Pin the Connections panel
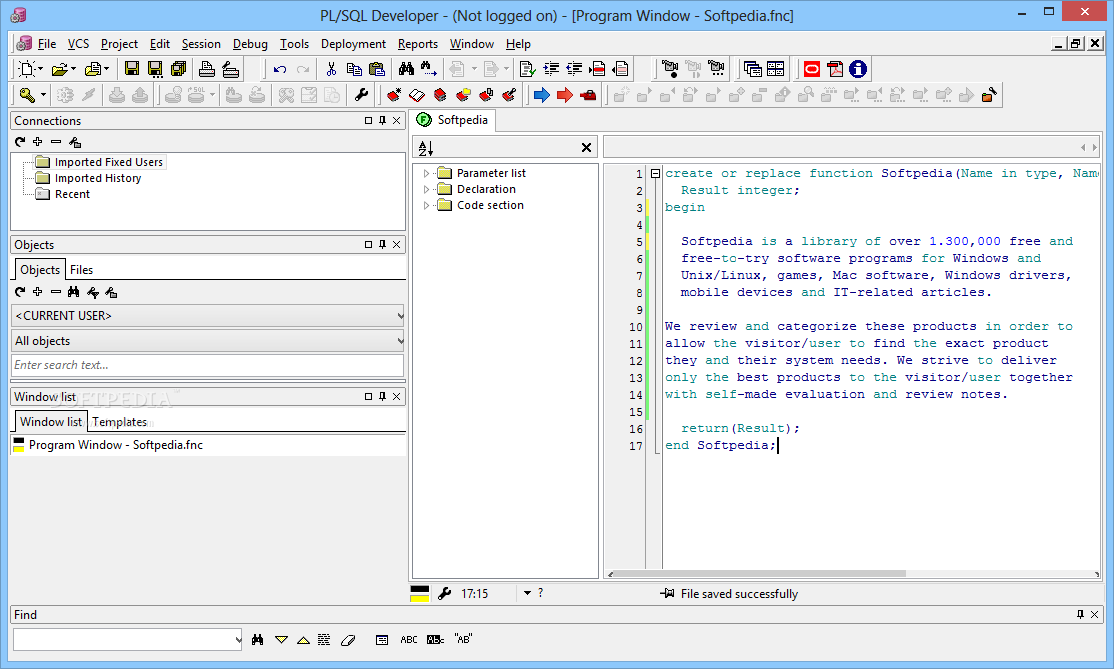The height and width of the screenshot is (669, 1114). 381,120
